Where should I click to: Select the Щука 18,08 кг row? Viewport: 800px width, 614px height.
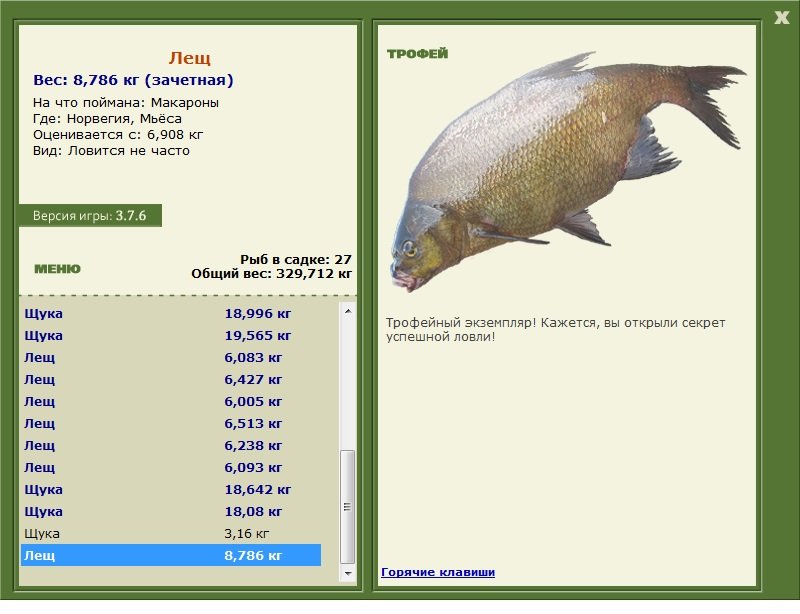pos(171,511)
